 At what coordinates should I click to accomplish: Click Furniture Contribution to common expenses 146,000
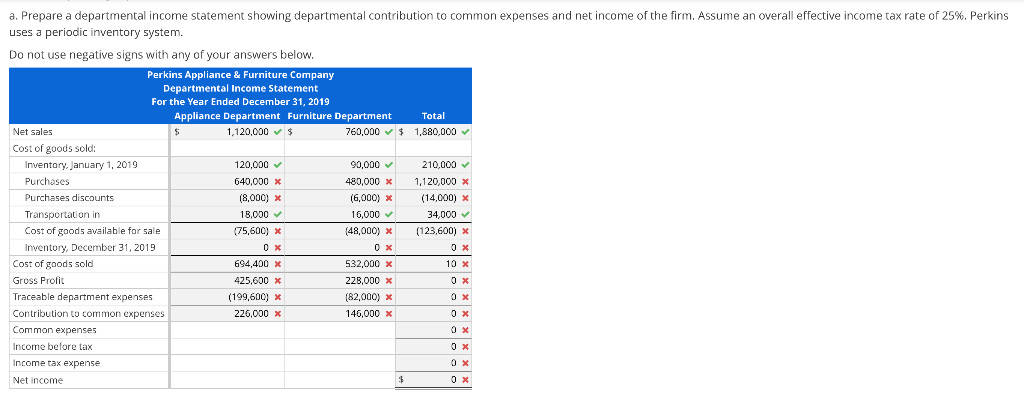click(339, 314)
